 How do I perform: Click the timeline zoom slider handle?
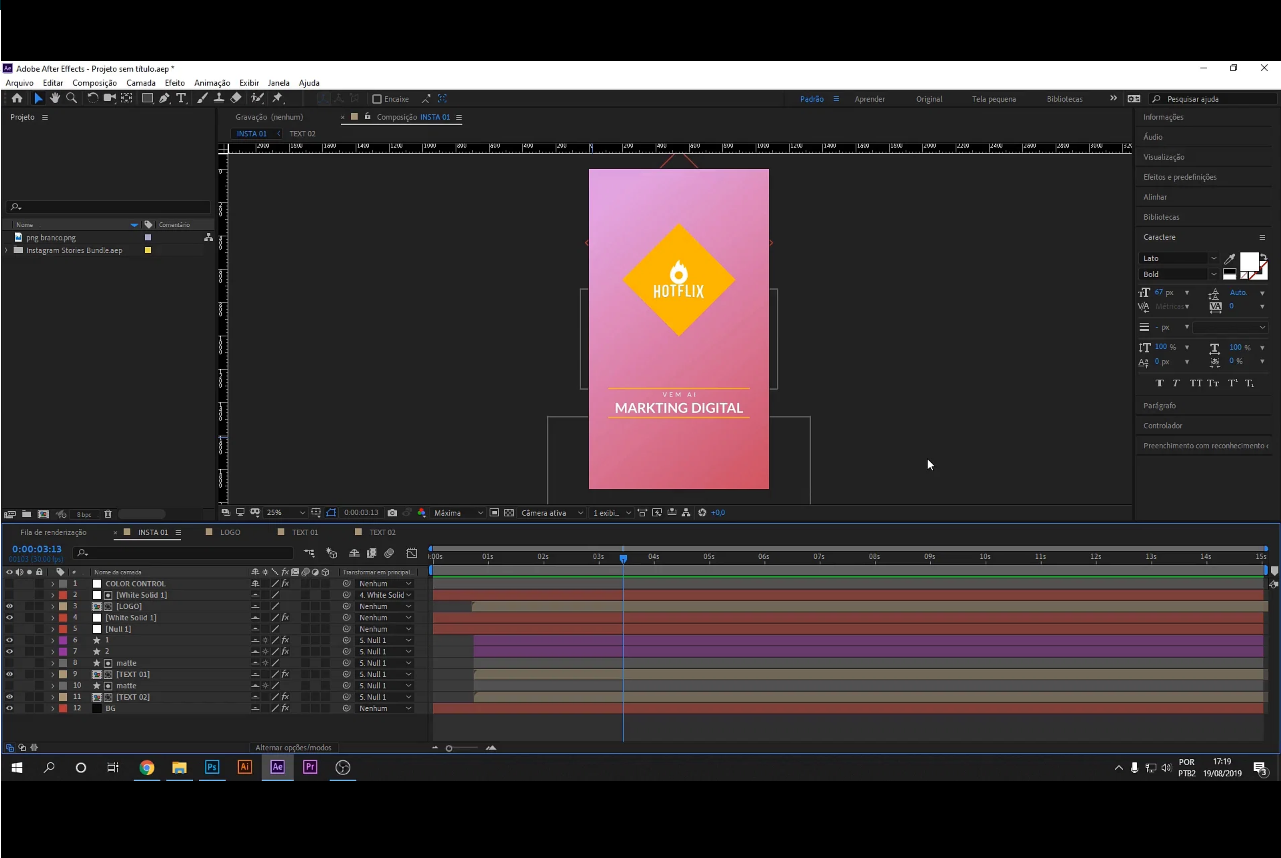tap(449, 748)
